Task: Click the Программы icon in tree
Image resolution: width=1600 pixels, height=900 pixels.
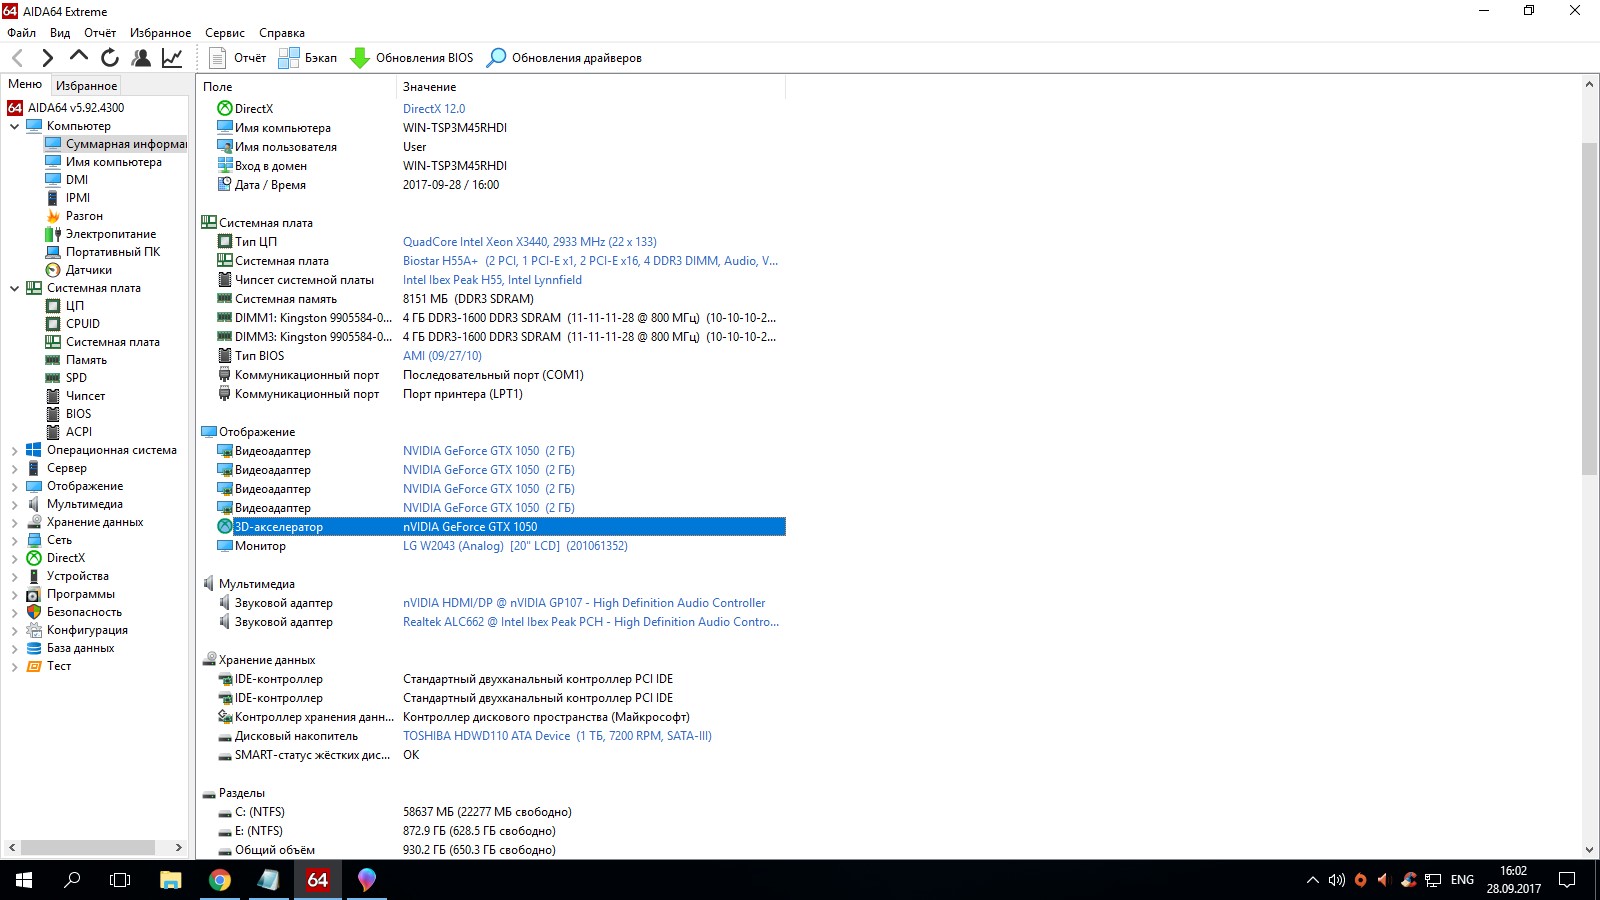Action: click(34, 594)
